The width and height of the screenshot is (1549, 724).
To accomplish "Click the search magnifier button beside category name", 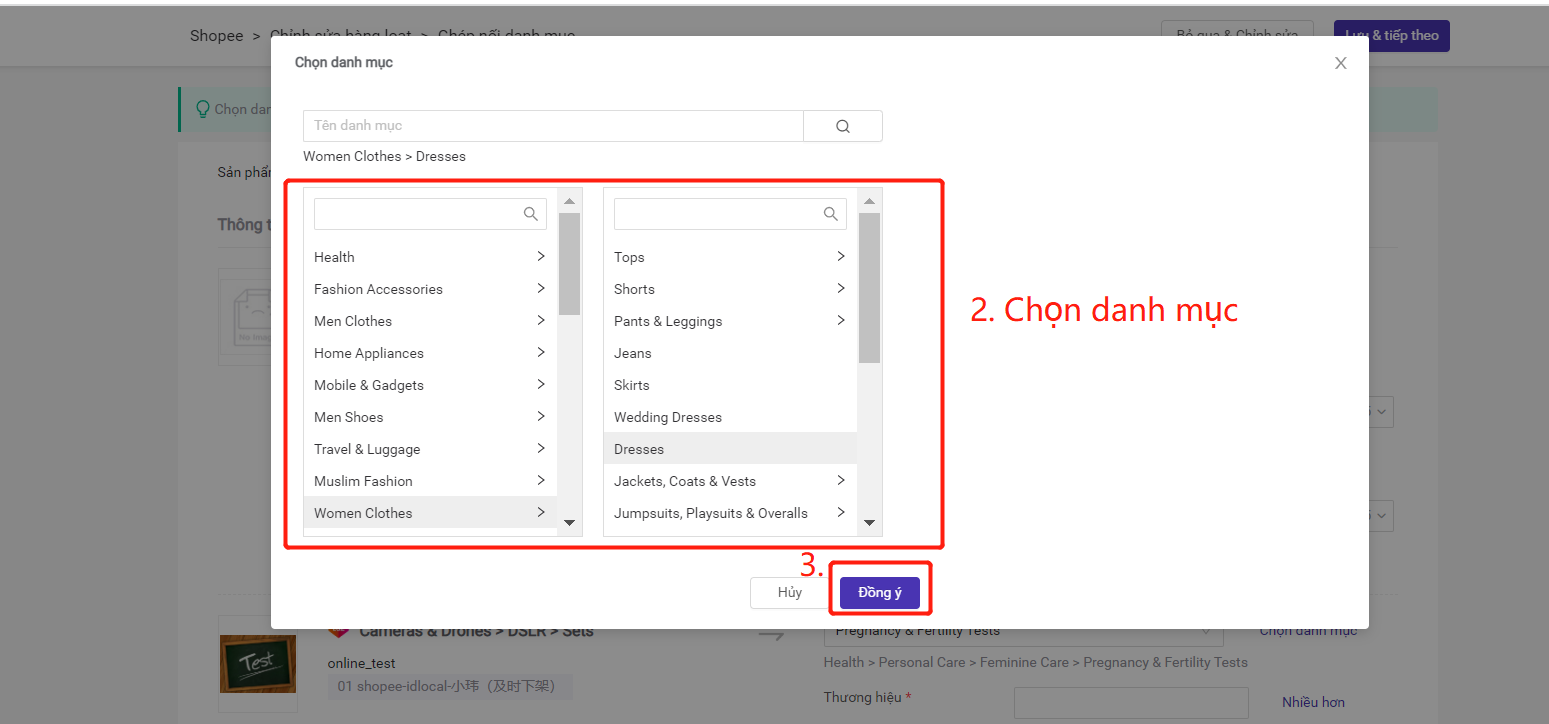I will tap(842, 126).
